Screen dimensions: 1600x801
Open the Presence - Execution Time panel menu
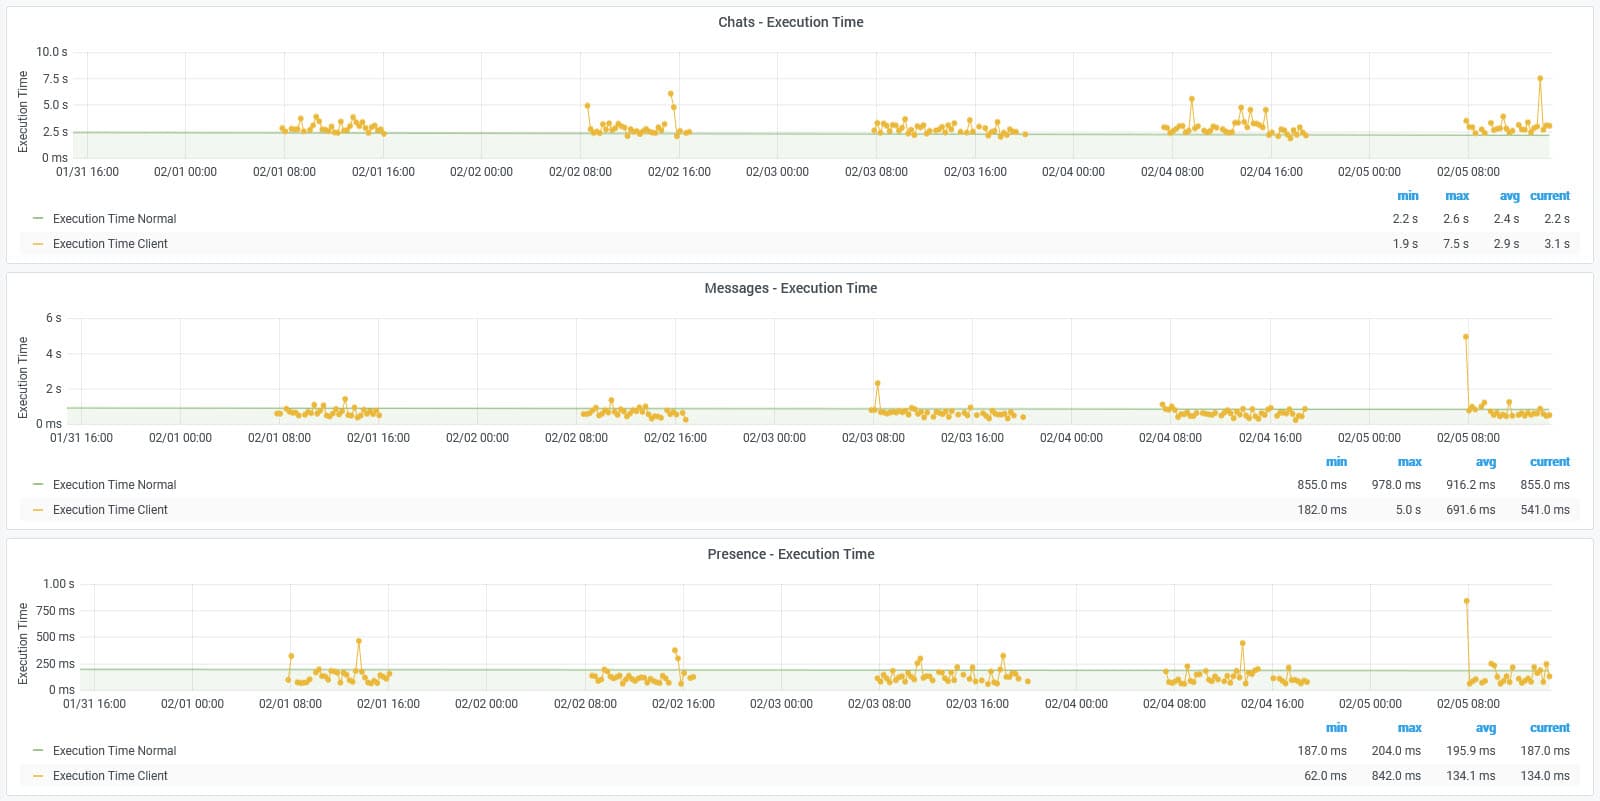pos(790,554)
